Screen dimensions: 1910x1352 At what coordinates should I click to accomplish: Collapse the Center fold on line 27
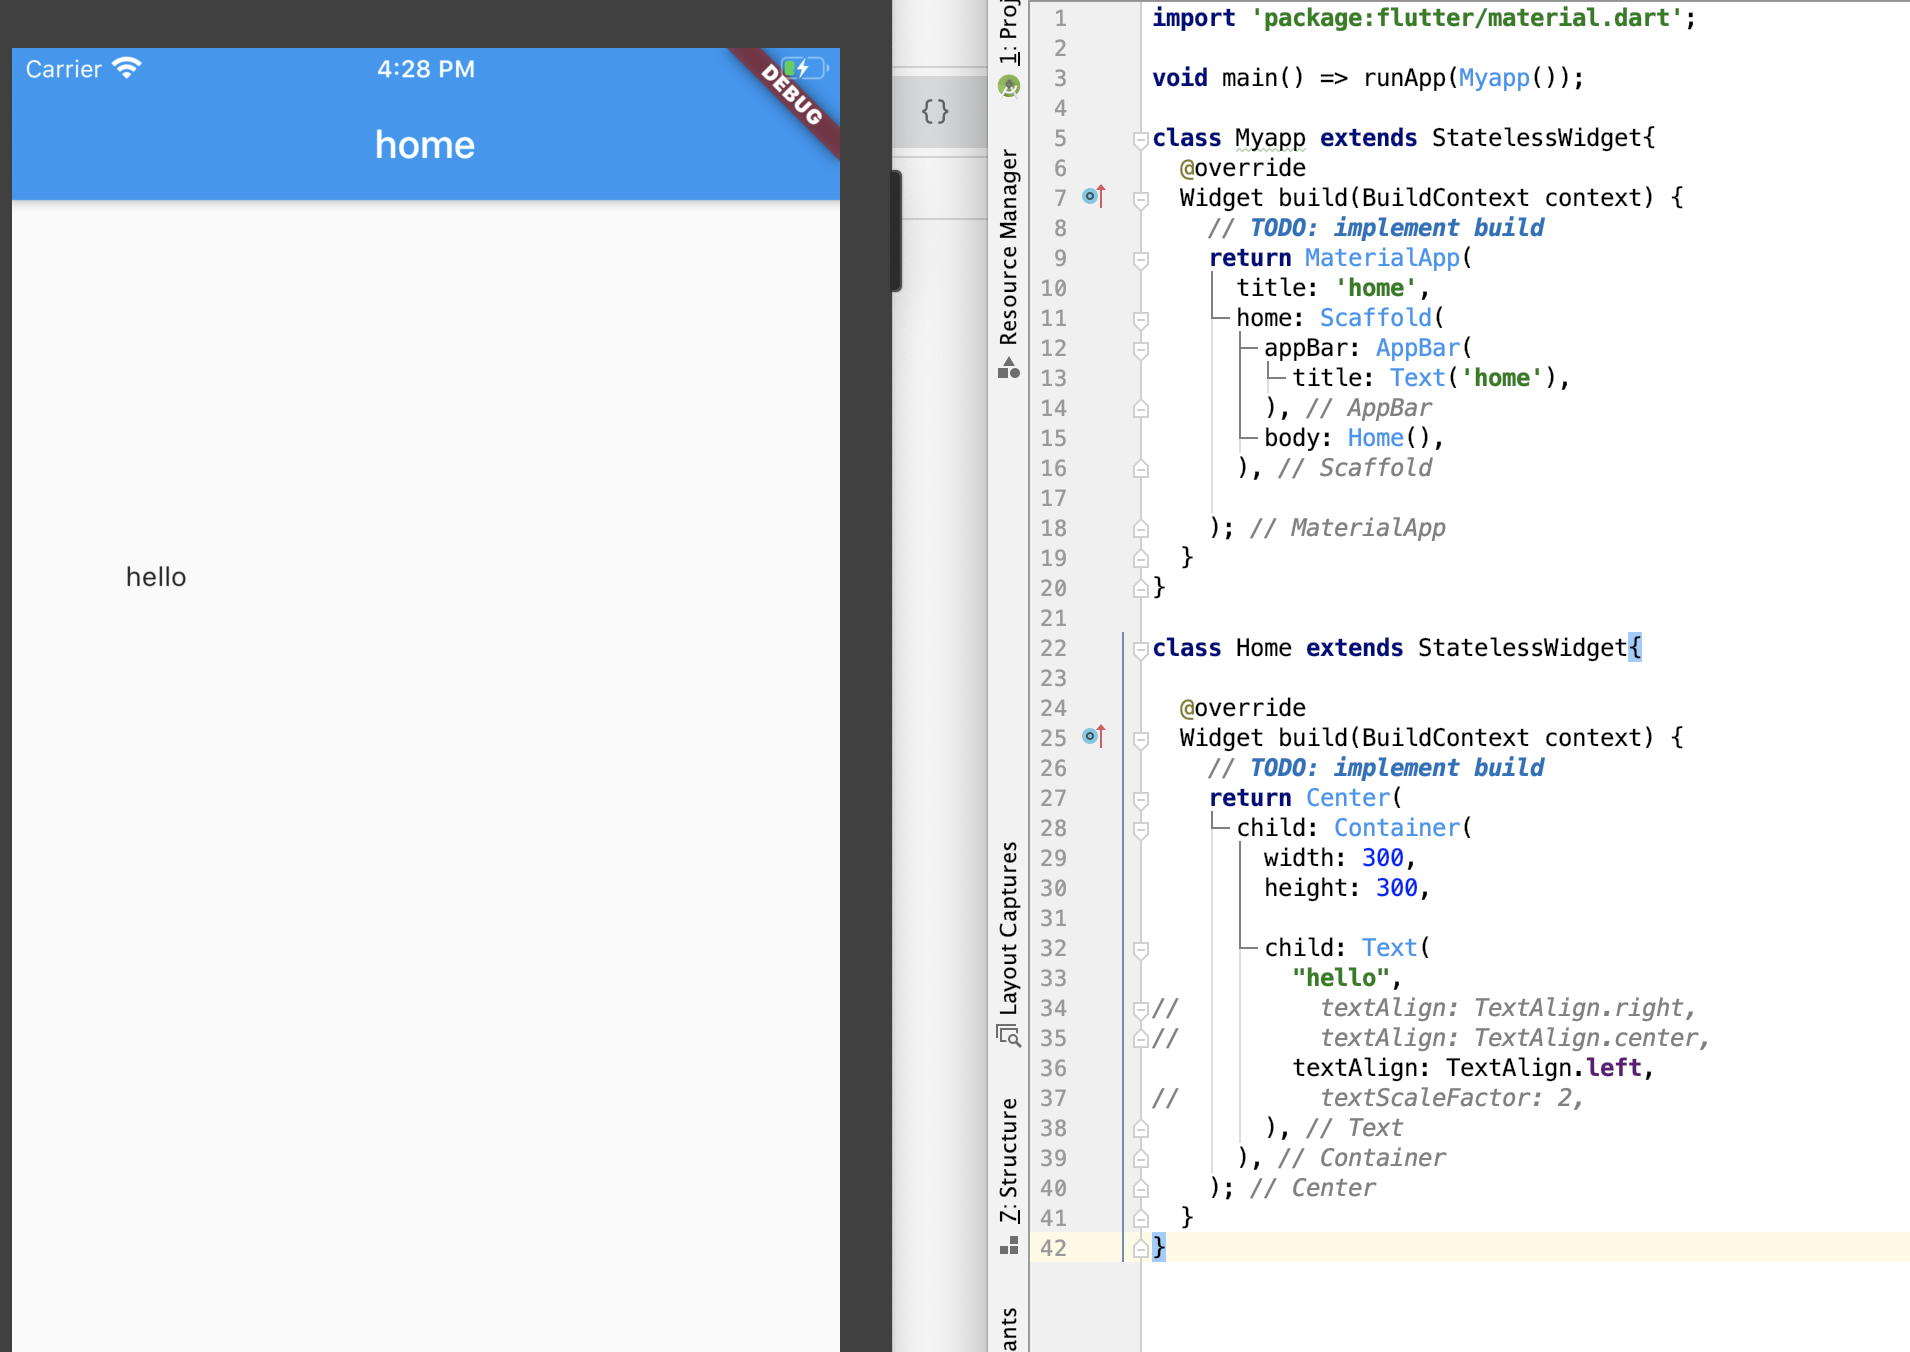pyautogui.click(x=1140, y=799)
